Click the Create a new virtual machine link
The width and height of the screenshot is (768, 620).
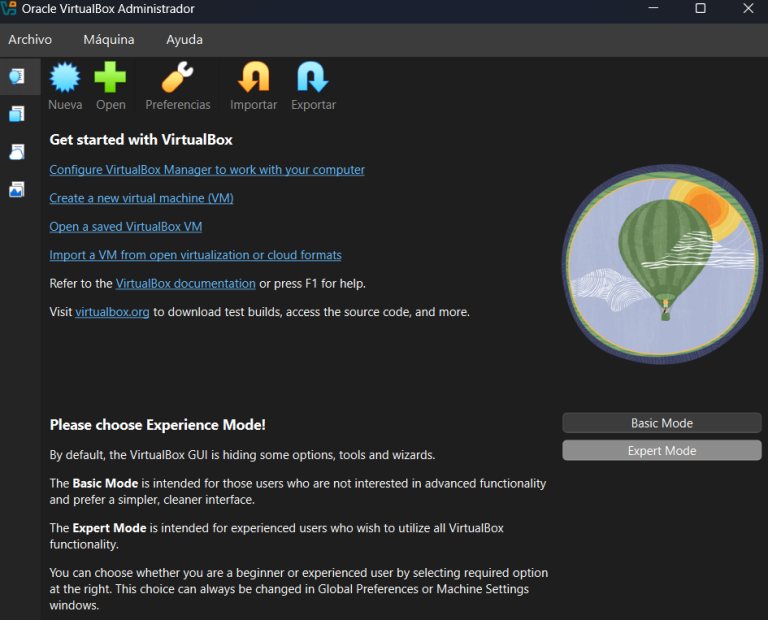(x=141, y=198)
